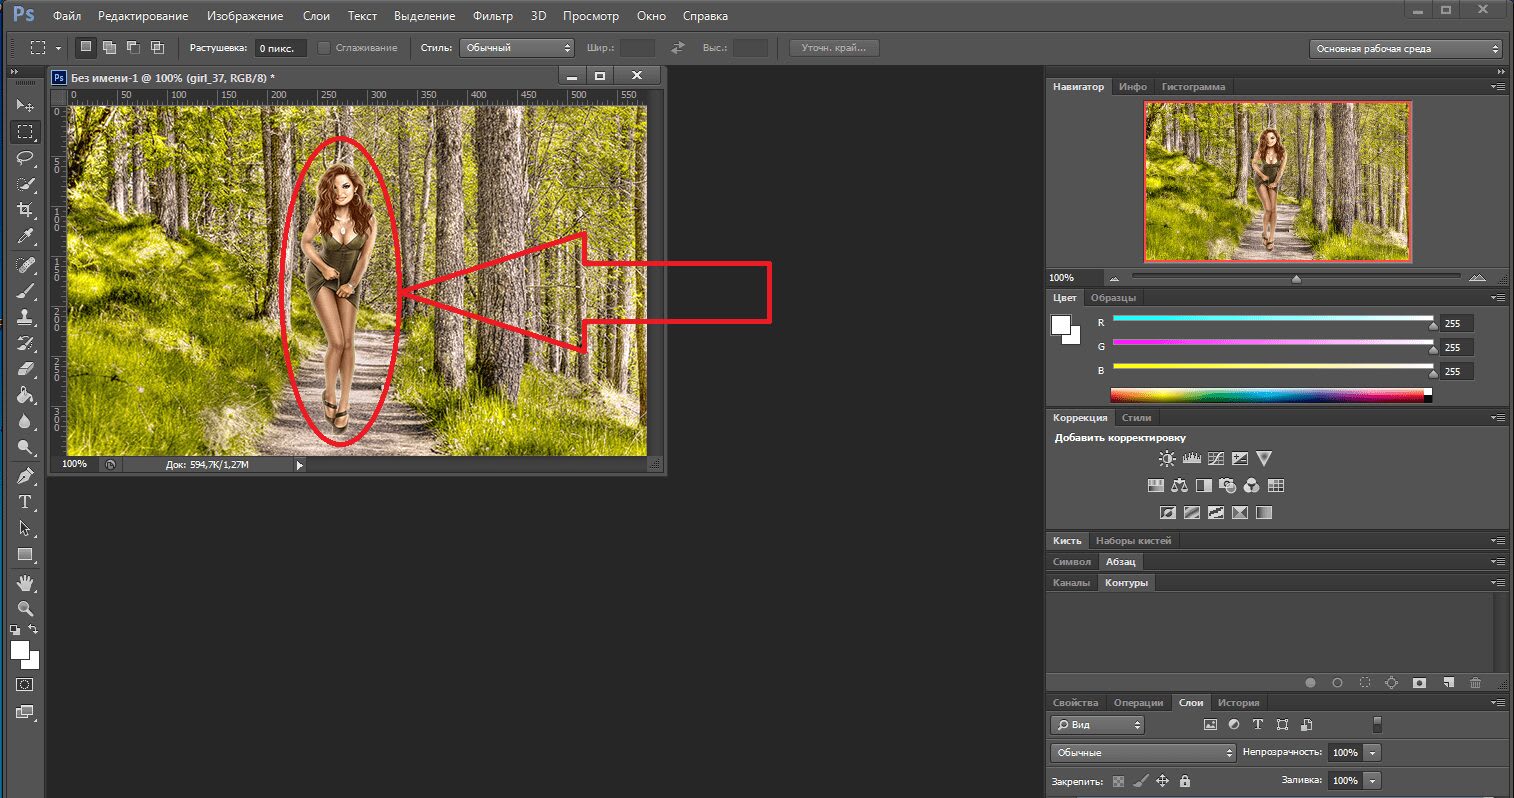Select the Rectangle shape tool
1514x798 pixels.
pyautogui.click(x=25, y=554)
